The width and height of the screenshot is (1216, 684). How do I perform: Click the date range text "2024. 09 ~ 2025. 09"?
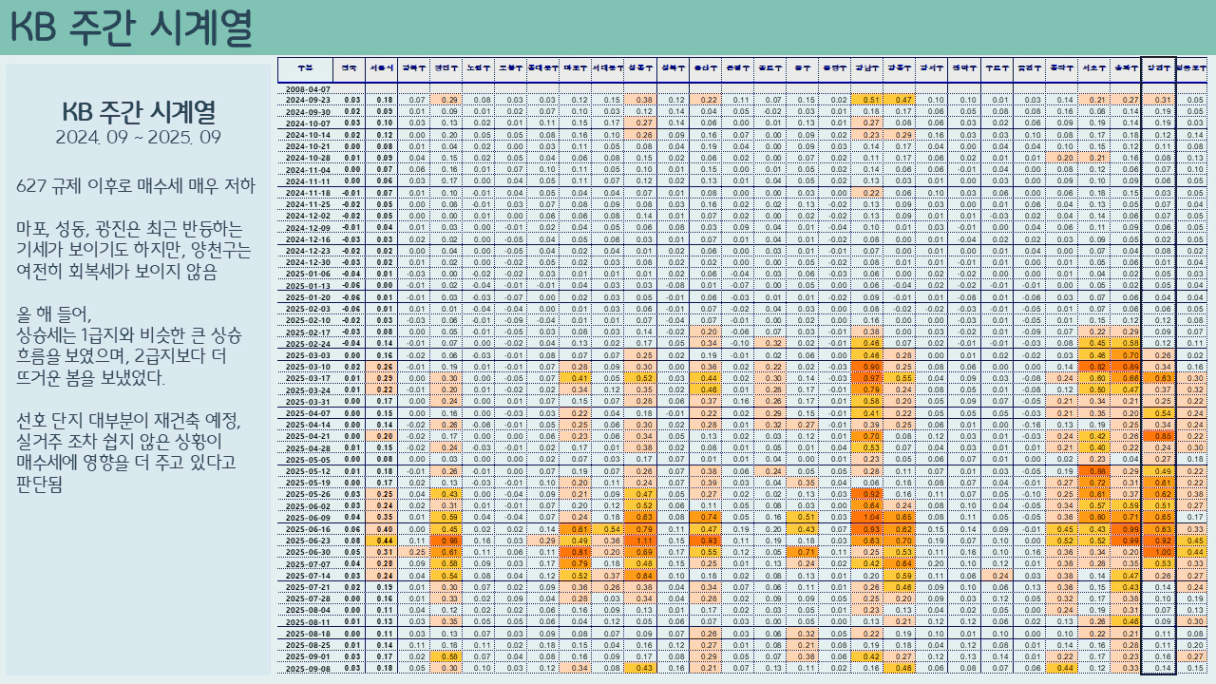pyautogui.click(x=139, y=138)
